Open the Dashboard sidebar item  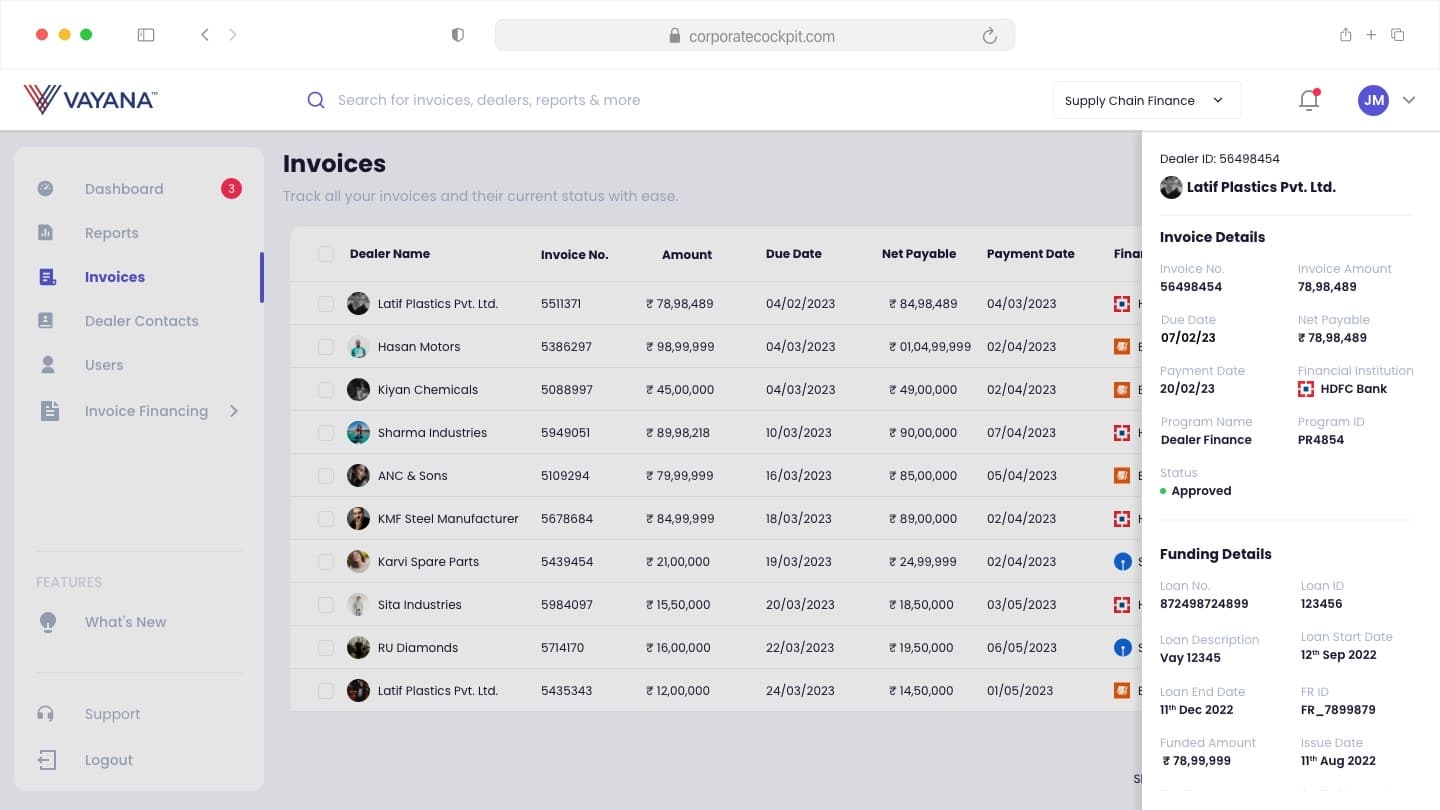tap(124, 189)
